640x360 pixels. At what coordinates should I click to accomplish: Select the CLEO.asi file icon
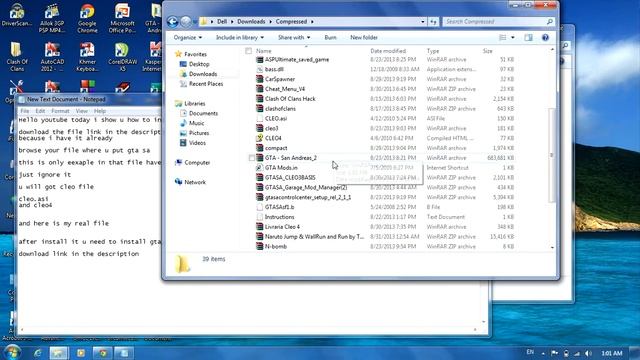[259, 118]
